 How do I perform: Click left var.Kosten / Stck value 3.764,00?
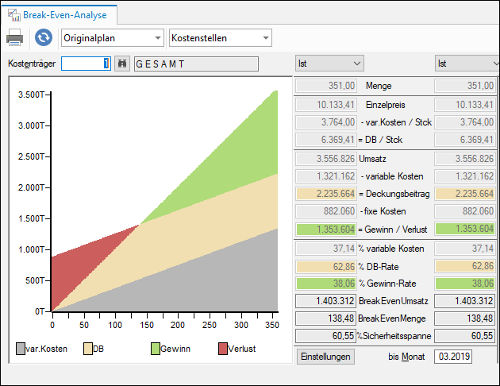pos(326,122)
